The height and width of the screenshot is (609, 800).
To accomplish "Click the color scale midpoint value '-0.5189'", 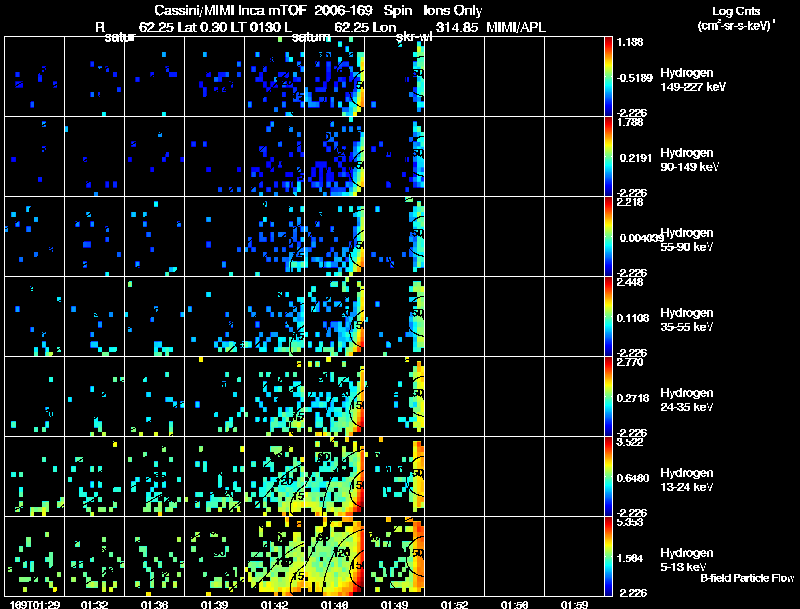I will pyautogui.click(x=635, y=78).
